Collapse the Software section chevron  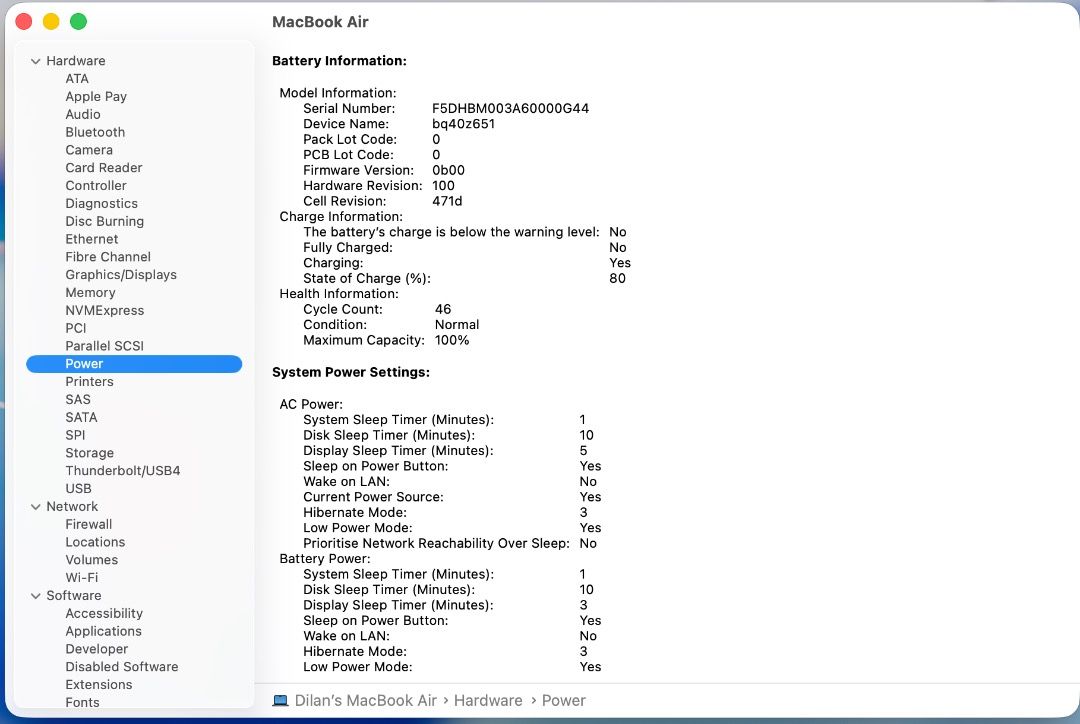tap(36, 596)
